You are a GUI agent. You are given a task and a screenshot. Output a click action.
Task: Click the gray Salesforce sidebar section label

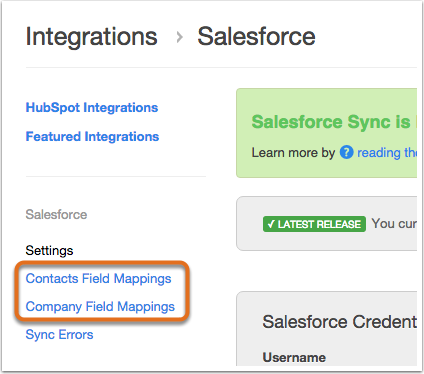[56, 214]
